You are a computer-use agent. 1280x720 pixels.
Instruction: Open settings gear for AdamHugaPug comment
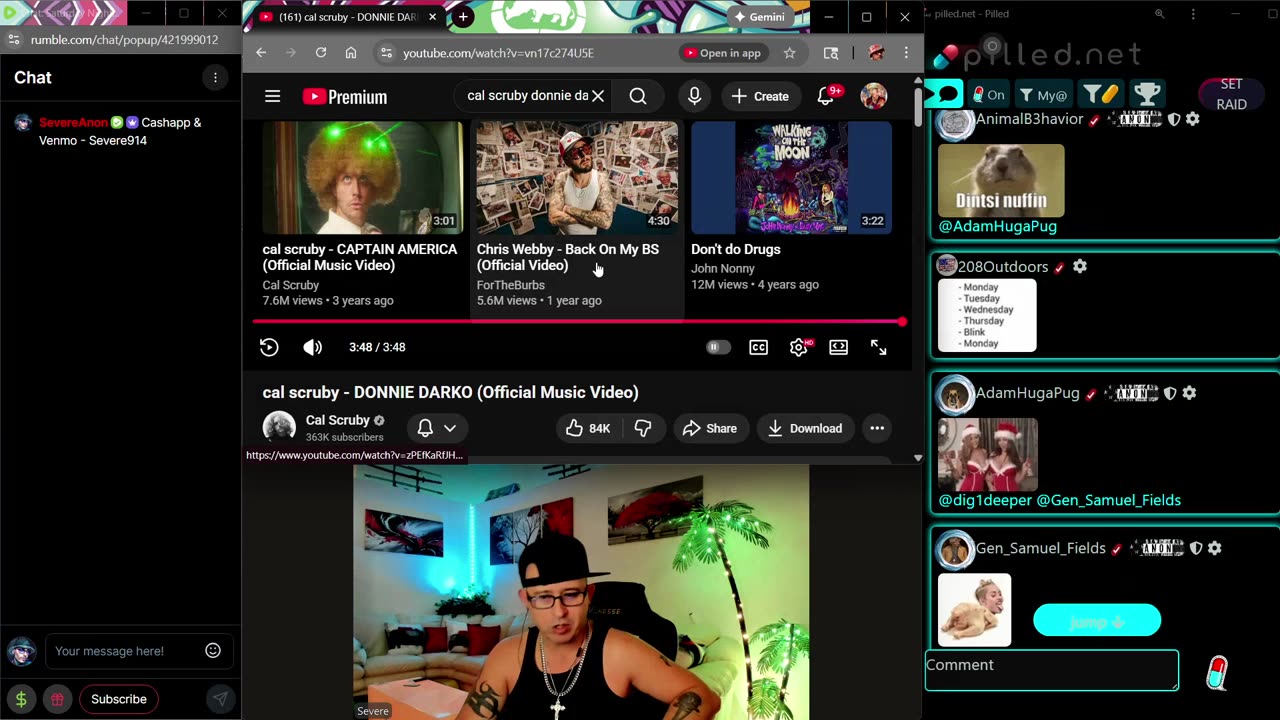point(1189,393)
